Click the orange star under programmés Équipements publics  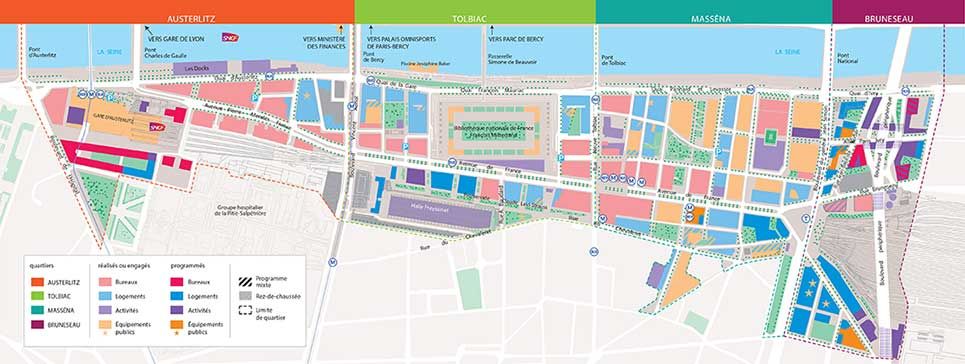177,333
